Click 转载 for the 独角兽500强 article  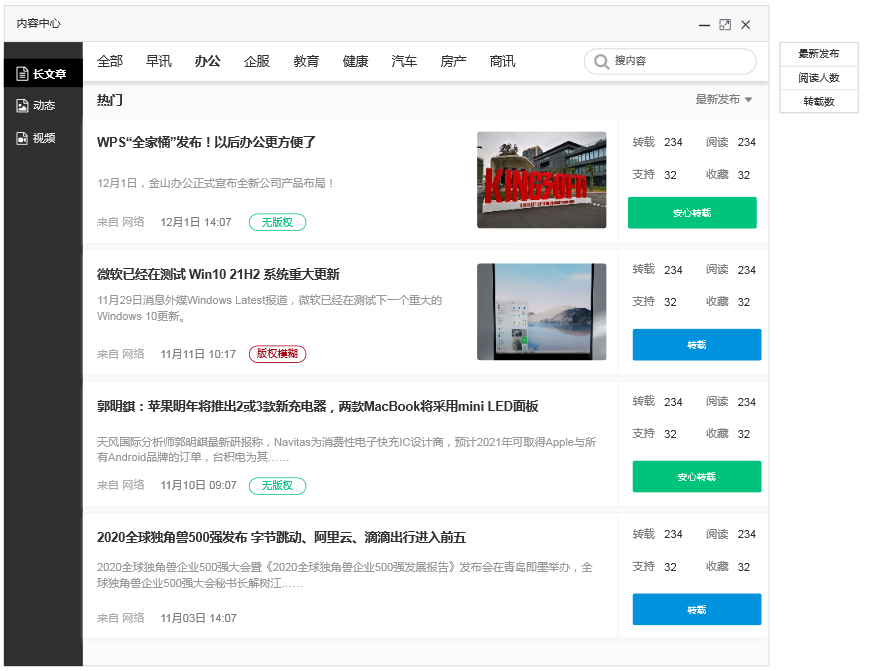[x=697, y=609]
